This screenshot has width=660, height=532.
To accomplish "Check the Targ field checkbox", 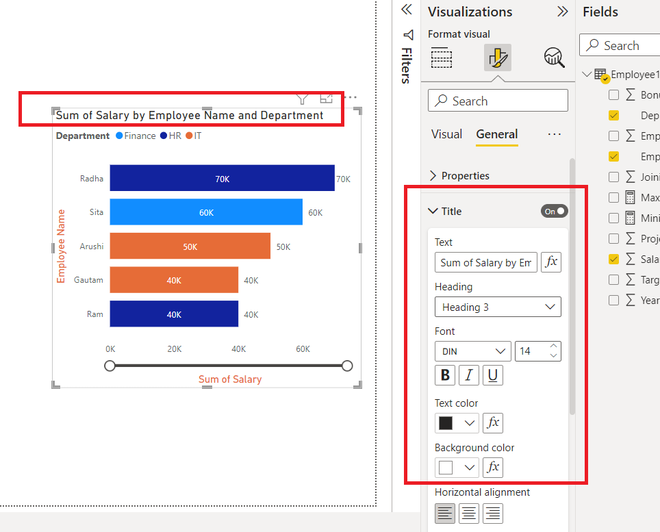I will [x=614, y=280].
